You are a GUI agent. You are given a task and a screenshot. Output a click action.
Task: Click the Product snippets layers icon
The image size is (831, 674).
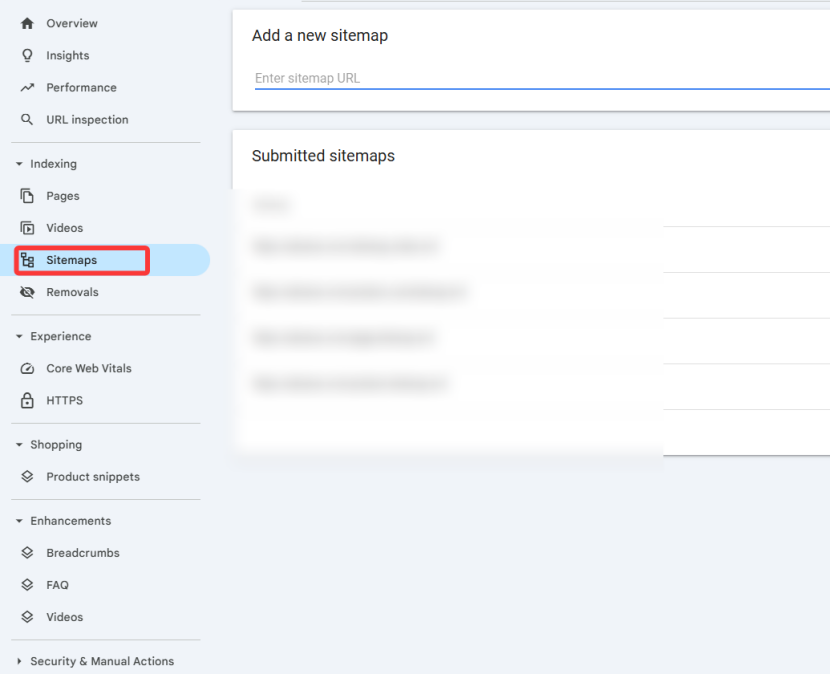coord(27,476)
